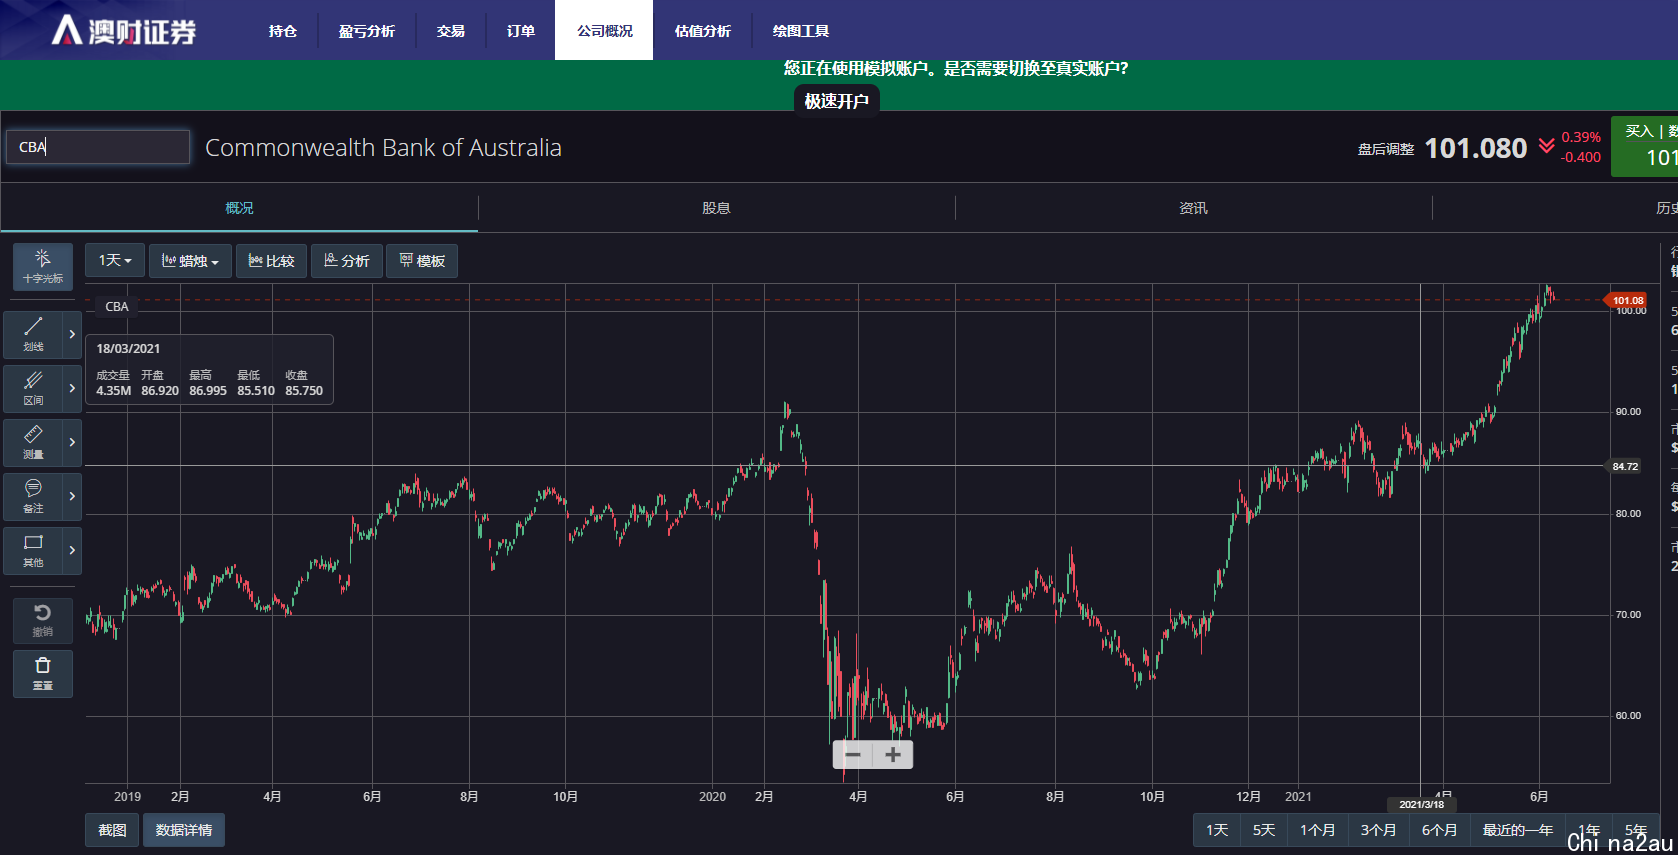Image resolution: width=1678 pixels, height=855 pixels.
Task: Click the red down arrows price change indicator
Action: (1546, 146)
